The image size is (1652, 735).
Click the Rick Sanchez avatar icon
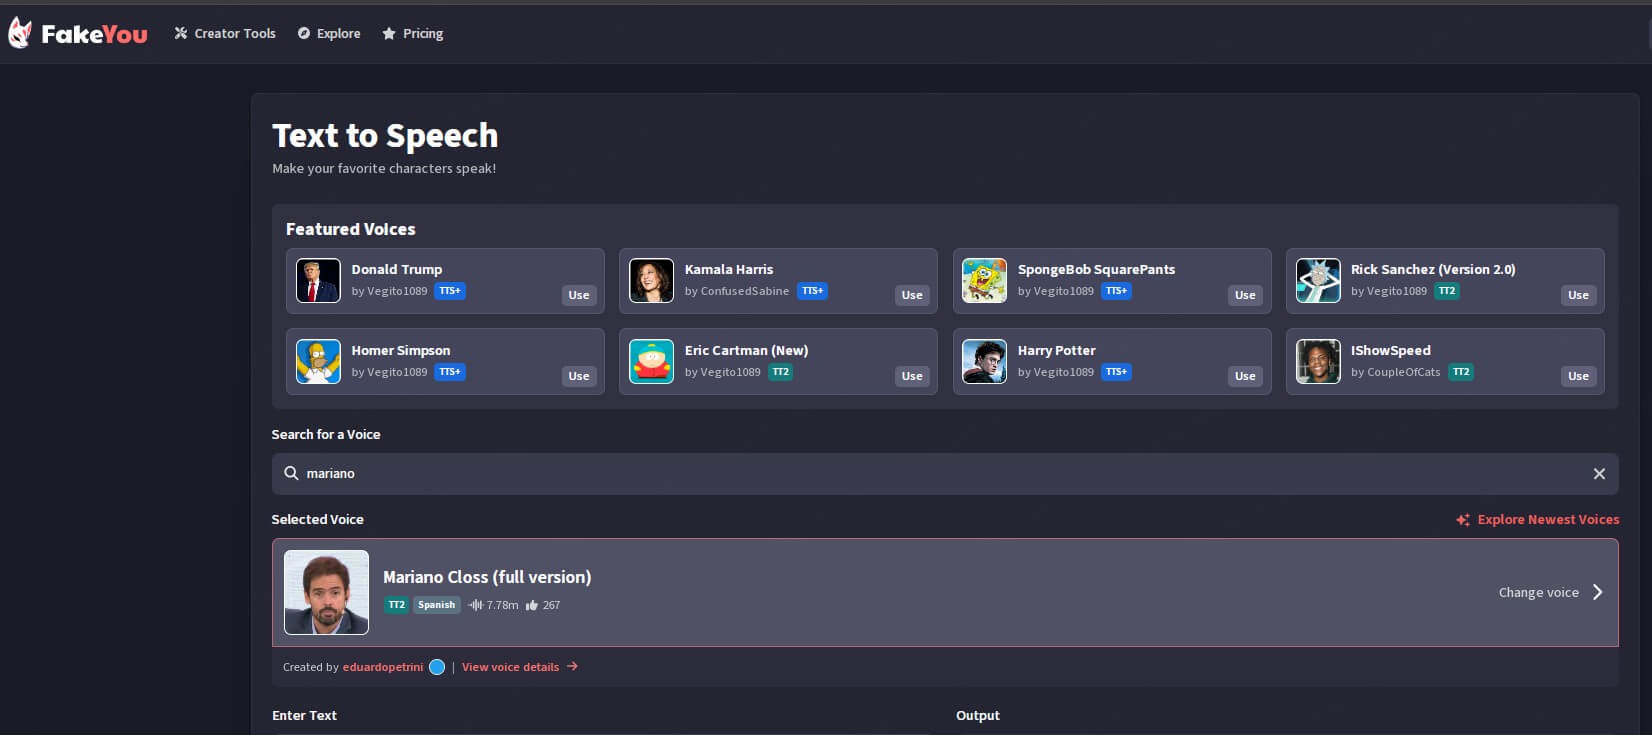click(1318, 280)
